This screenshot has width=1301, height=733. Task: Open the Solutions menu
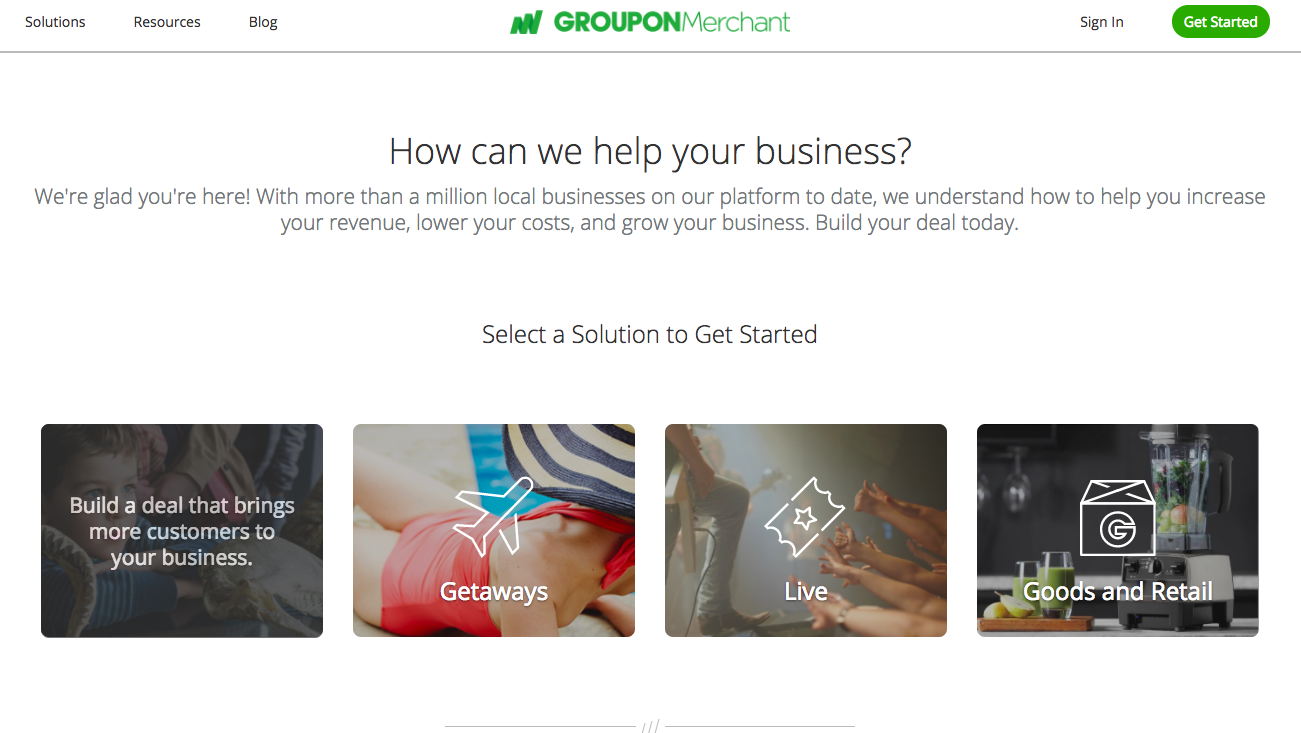55,22
